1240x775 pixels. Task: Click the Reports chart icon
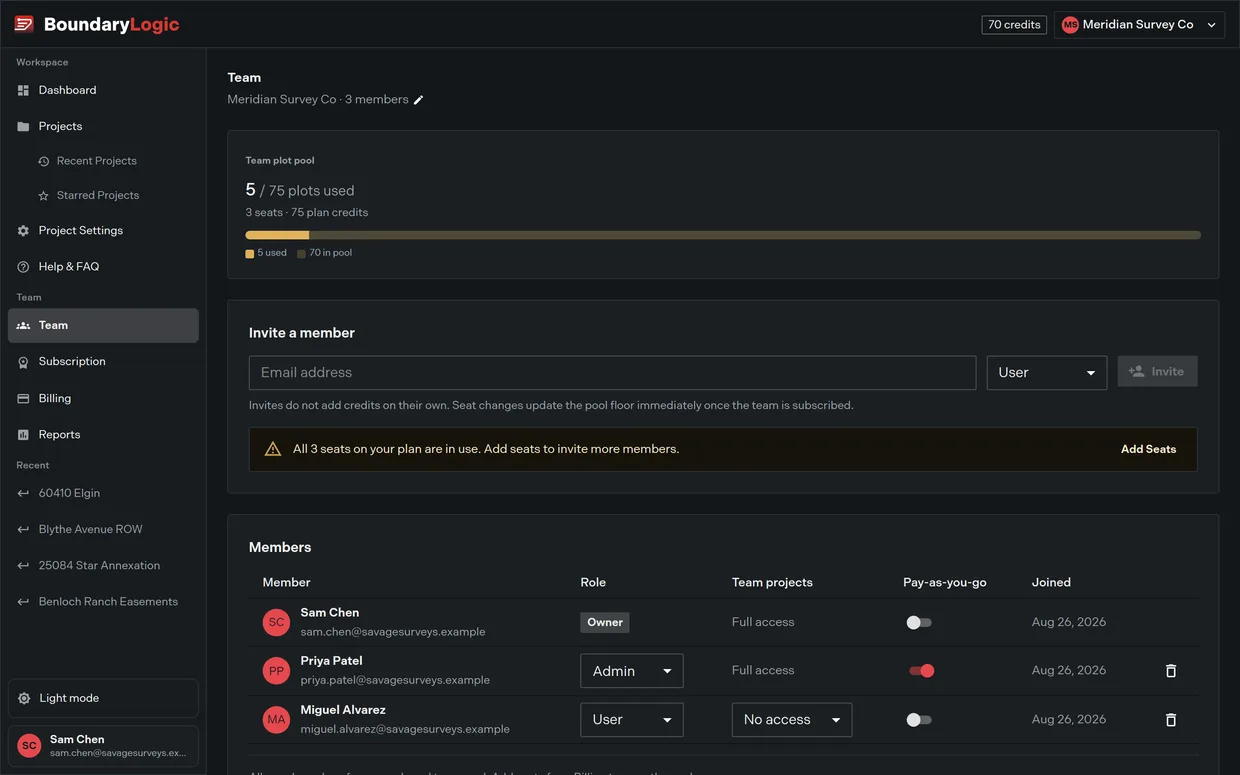[23, 435]
